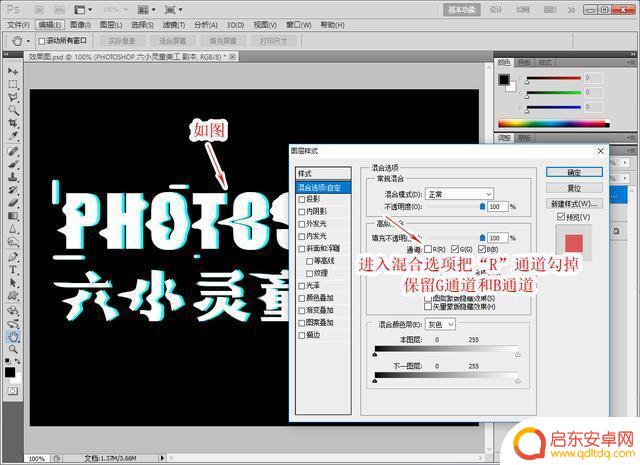Enable the 描边 stroke style

pyautogui.click(x=302, y=335)
